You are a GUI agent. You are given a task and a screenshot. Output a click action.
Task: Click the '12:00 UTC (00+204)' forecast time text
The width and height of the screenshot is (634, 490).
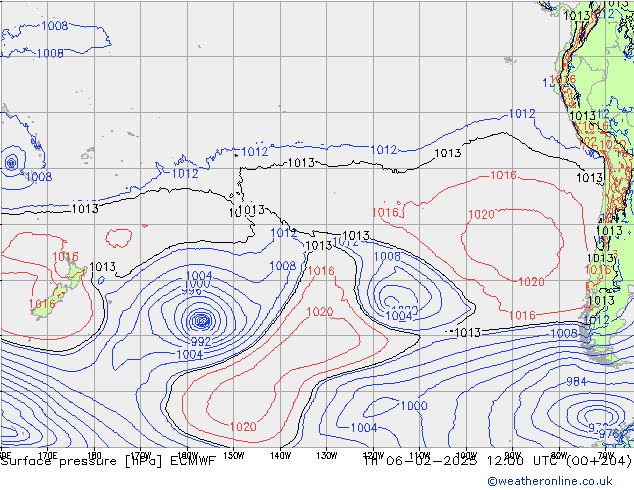pos(559,461)
